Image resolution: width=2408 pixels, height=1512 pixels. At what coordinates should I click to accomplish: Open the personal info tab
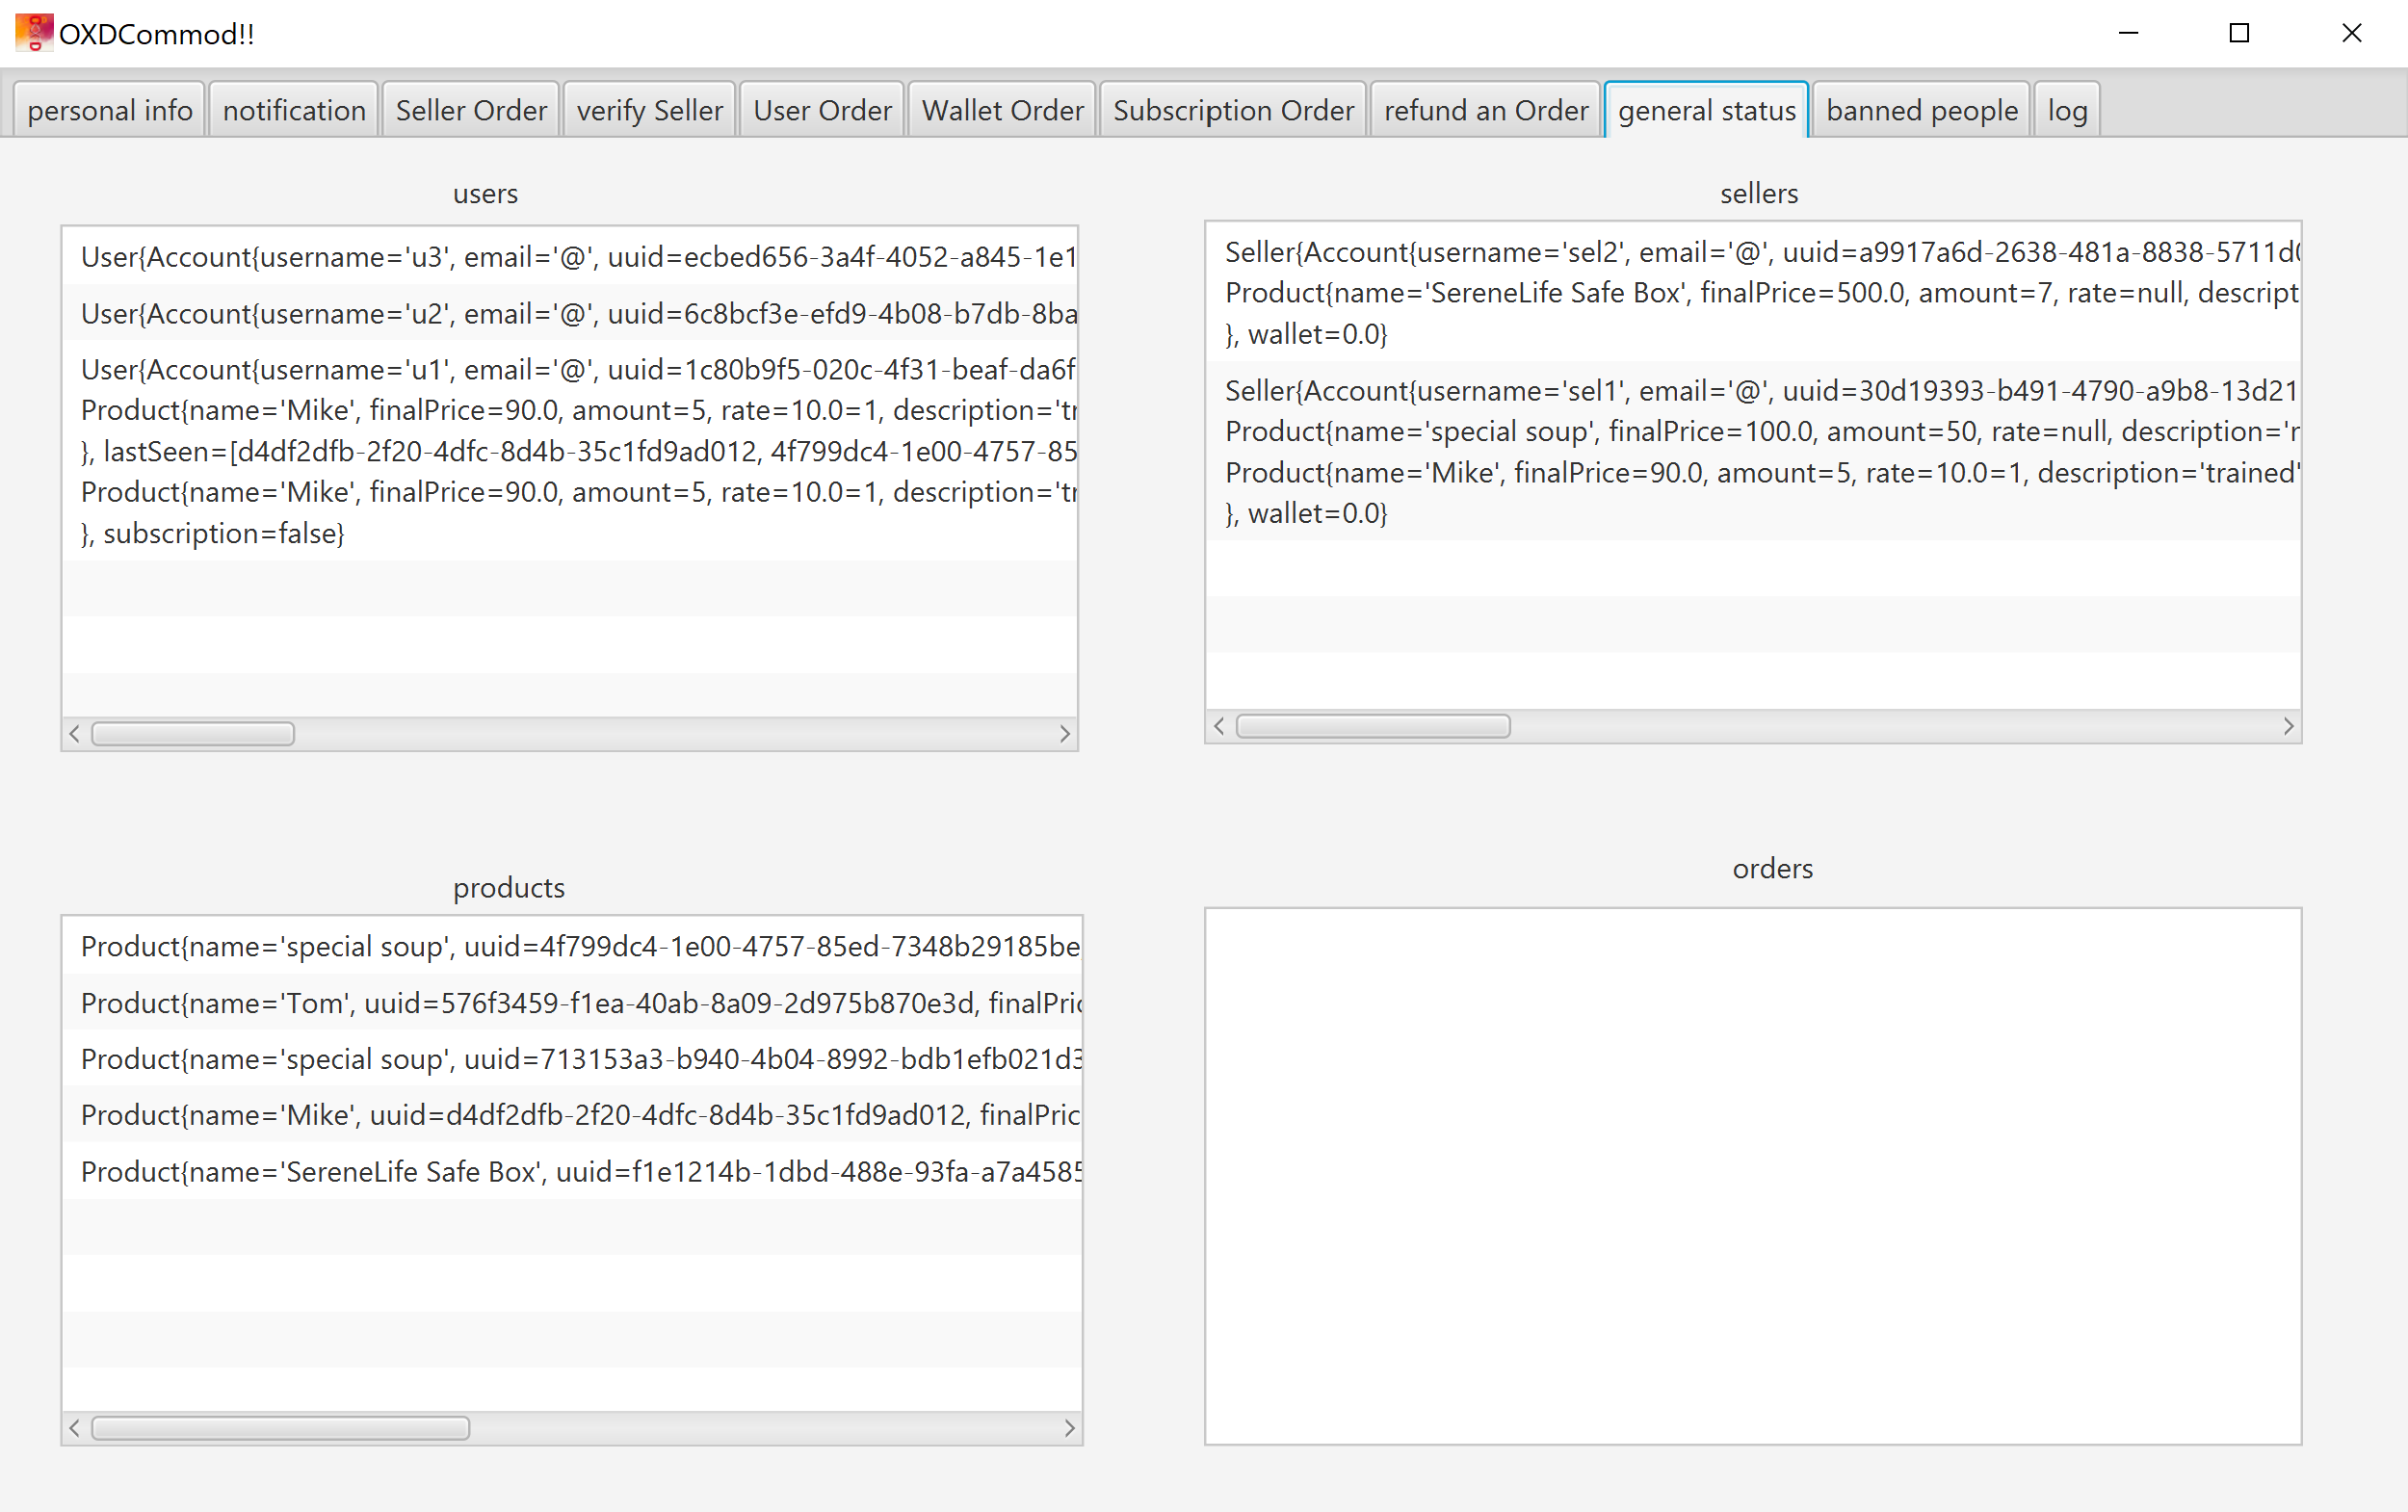tap(110, 110)
